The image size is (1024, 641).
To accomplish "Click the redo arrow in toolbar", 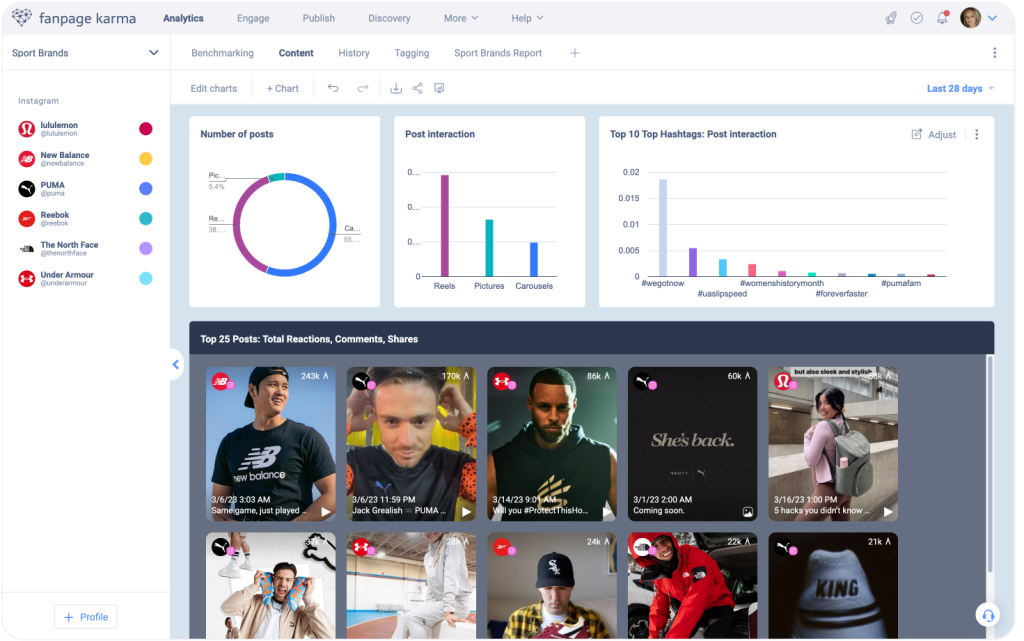I will click(363, 88).
